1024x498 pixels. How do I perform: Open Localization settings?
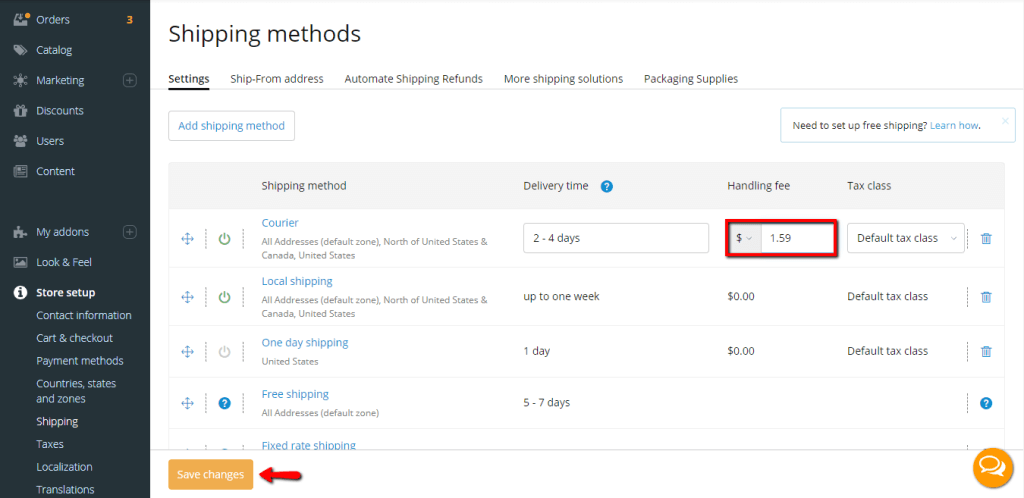coord(64,467)
